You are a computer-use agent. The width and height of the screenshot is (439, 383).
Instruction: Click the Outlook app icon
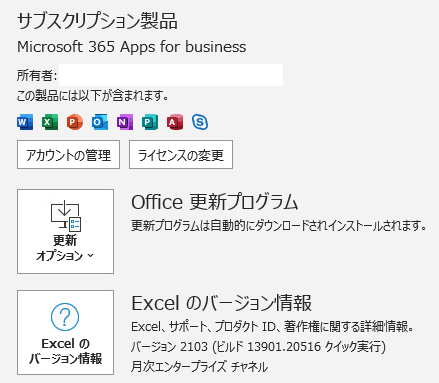[100, 122]
